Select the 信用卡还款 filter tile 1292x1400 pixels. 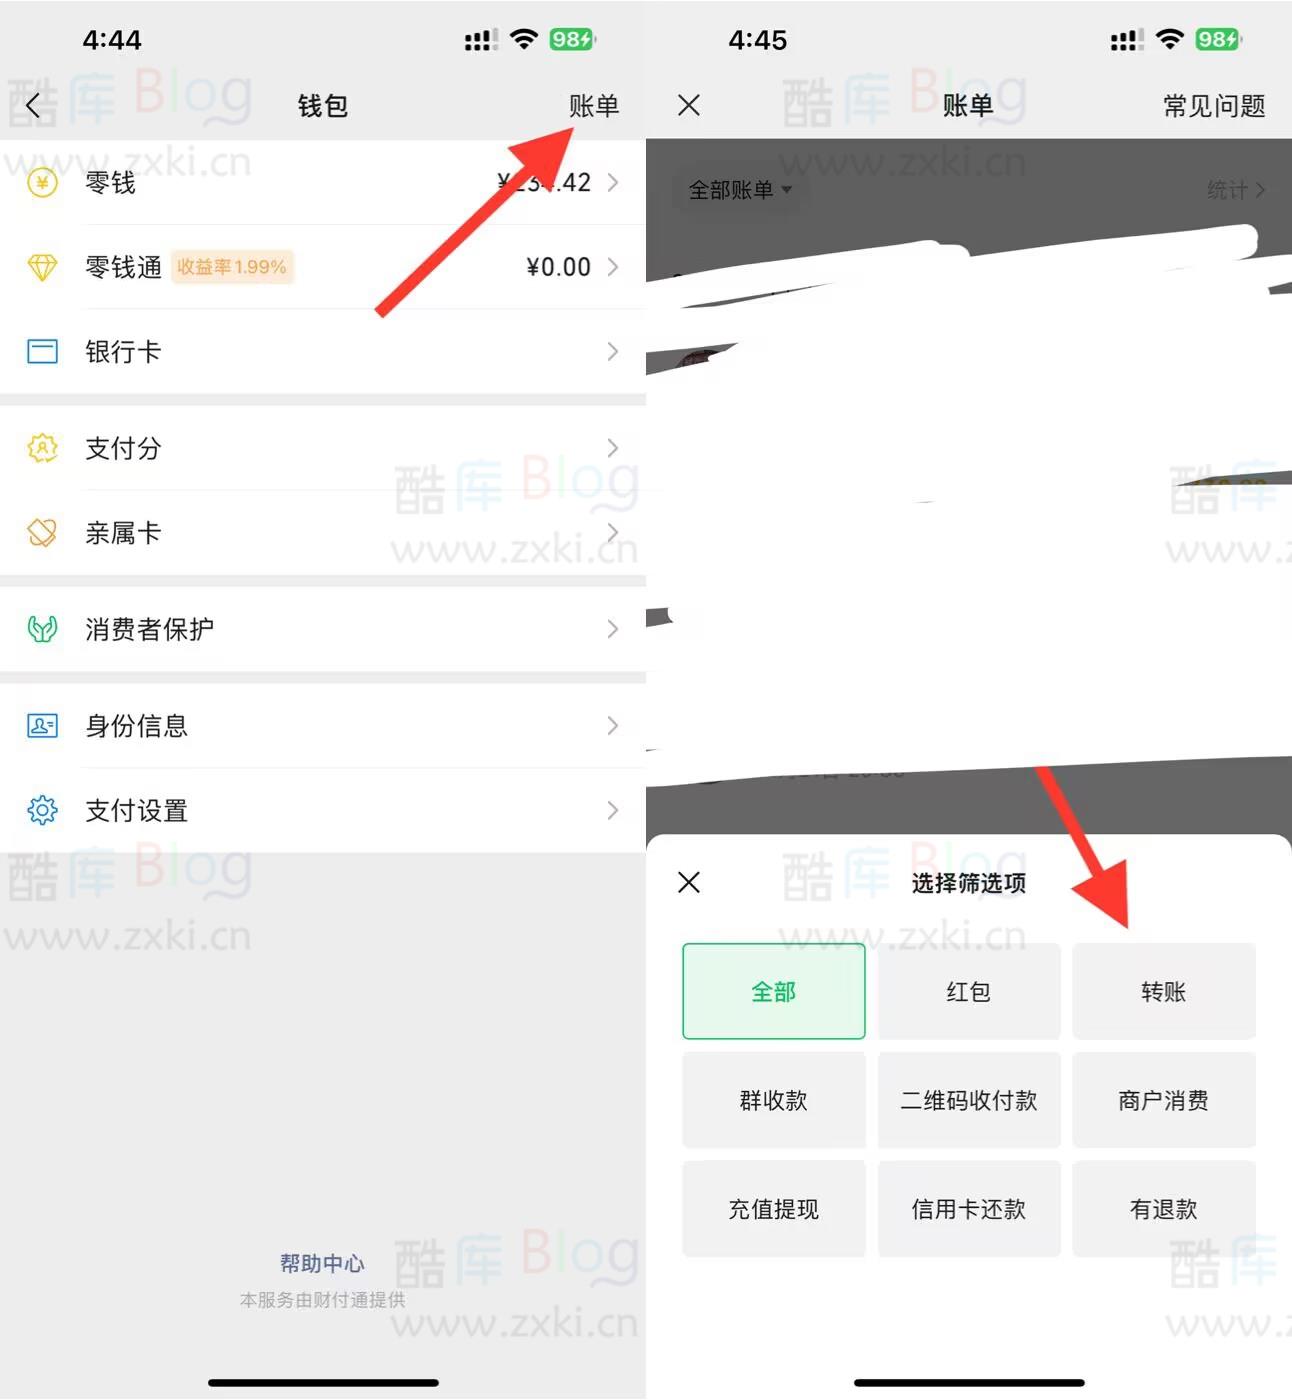968,1209
